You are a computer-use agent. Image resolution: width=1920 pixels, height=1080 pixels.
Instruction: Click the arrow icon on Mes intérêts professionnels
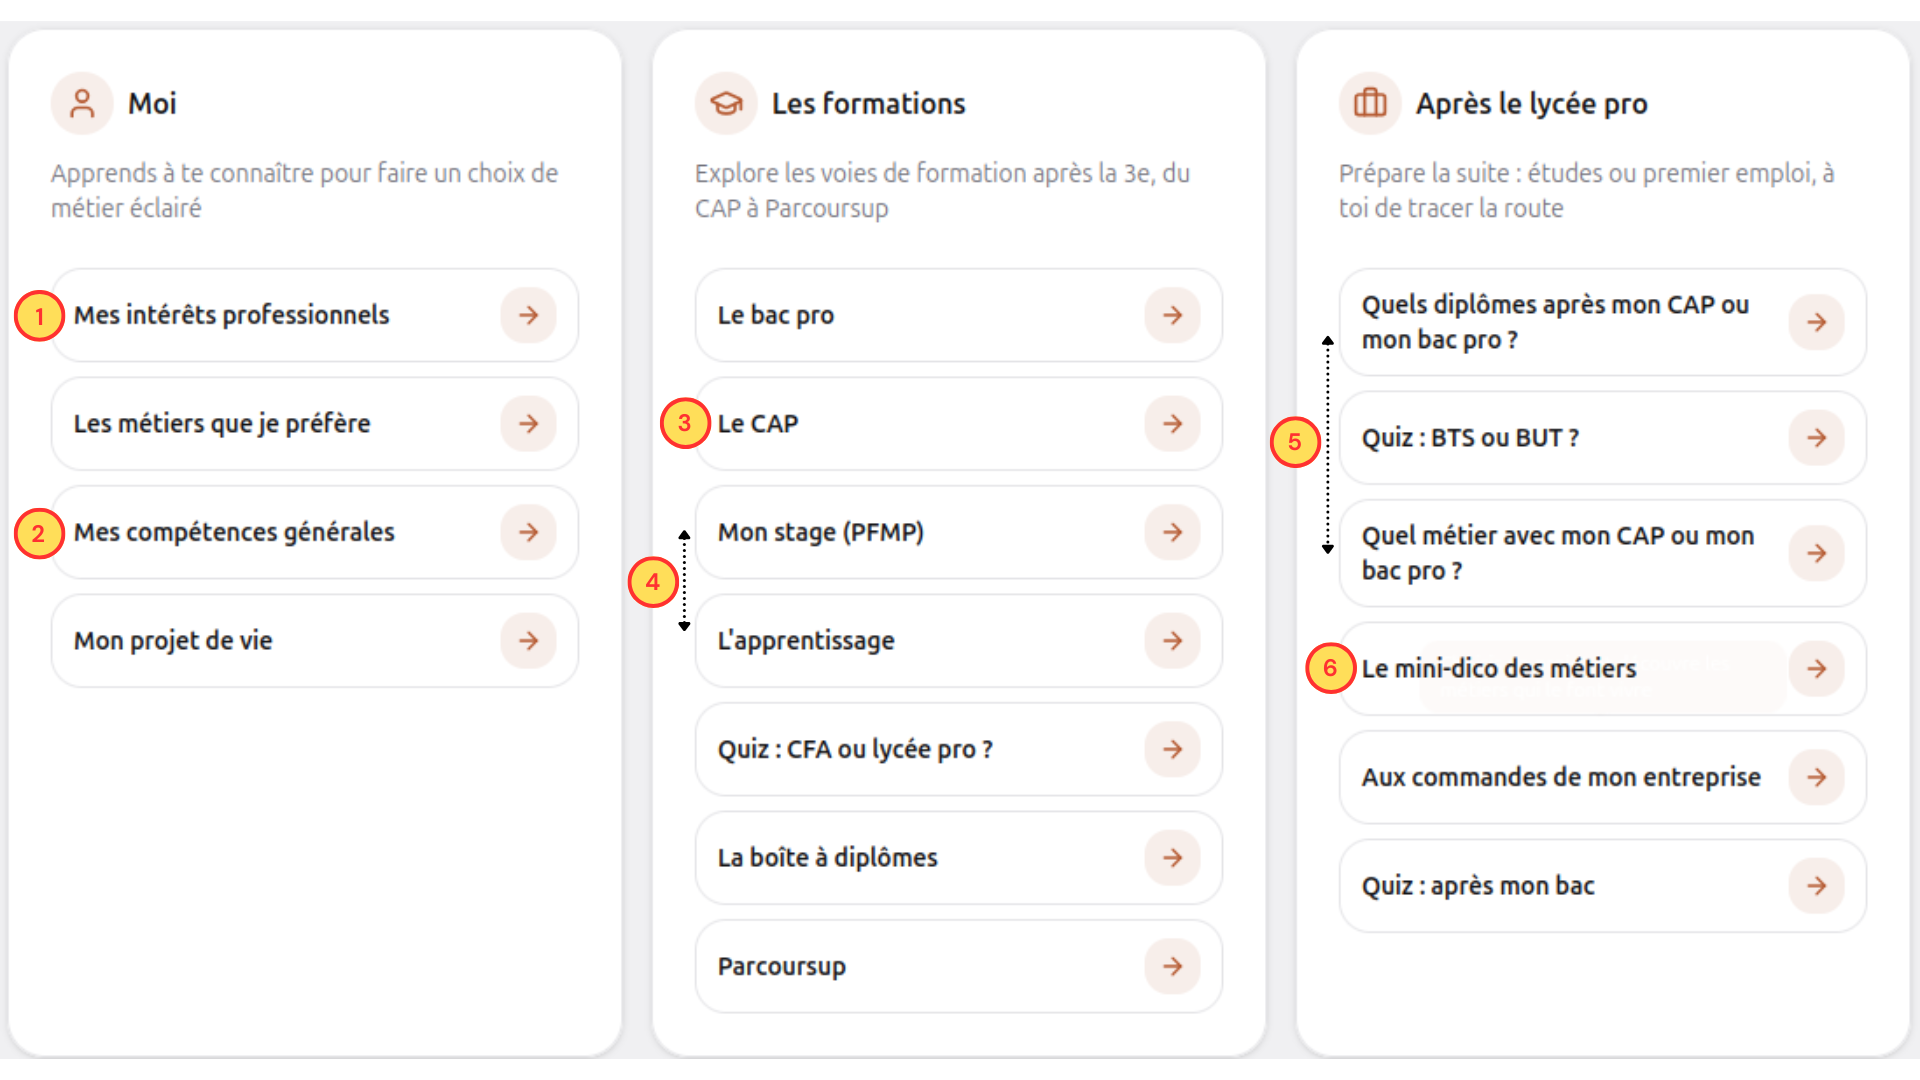(x=529, y=315)
